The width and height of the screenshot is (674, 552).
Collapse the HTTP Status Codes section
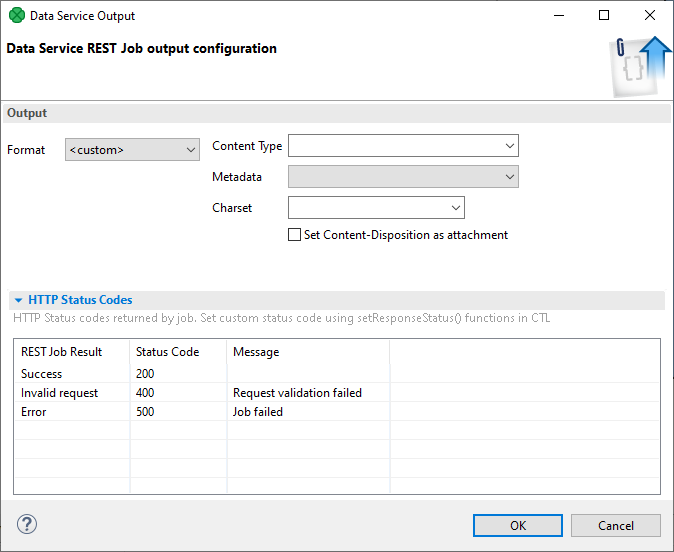(x=19, y=300)
